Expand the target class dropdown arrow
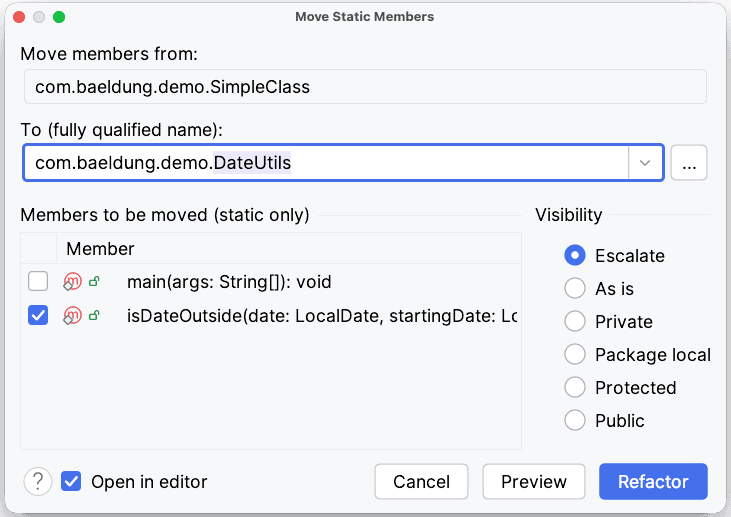The height and width of the screenshot is (517, 731). click(x=645, y=163)
